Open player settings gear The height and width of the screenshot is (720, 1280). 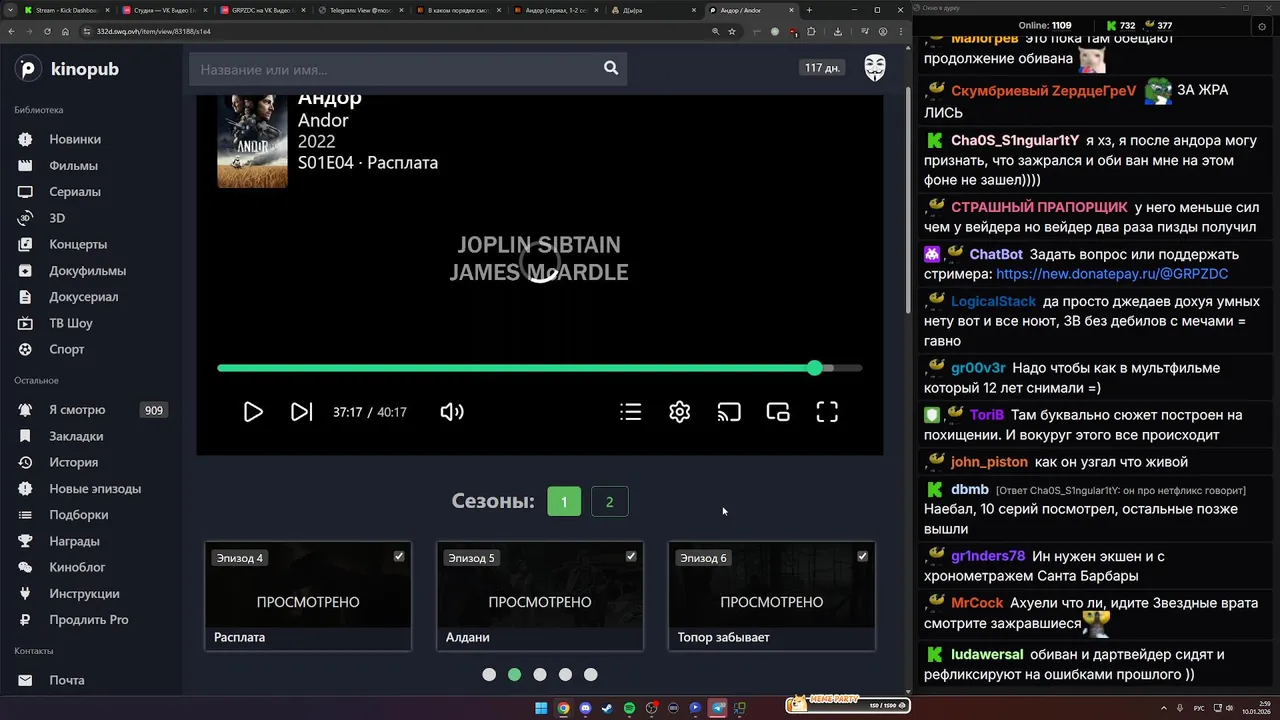pyautogui.click(x=680, y=412)
